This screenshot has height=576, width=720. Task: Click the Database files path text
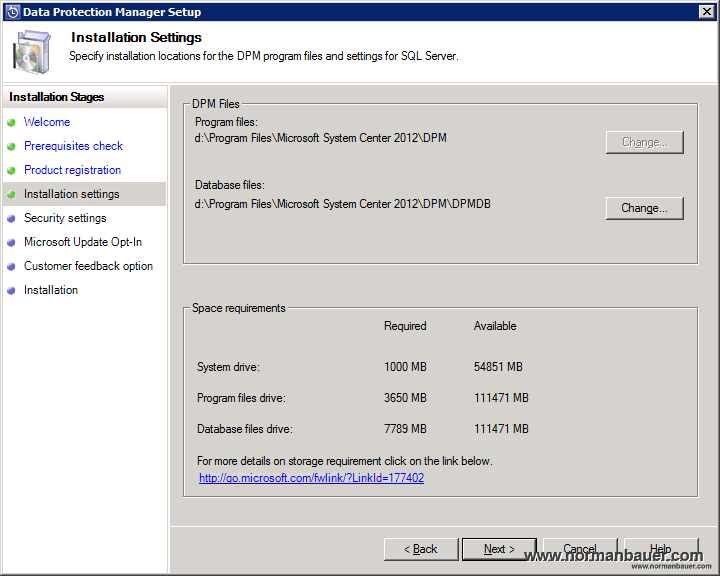click(343, 204)
